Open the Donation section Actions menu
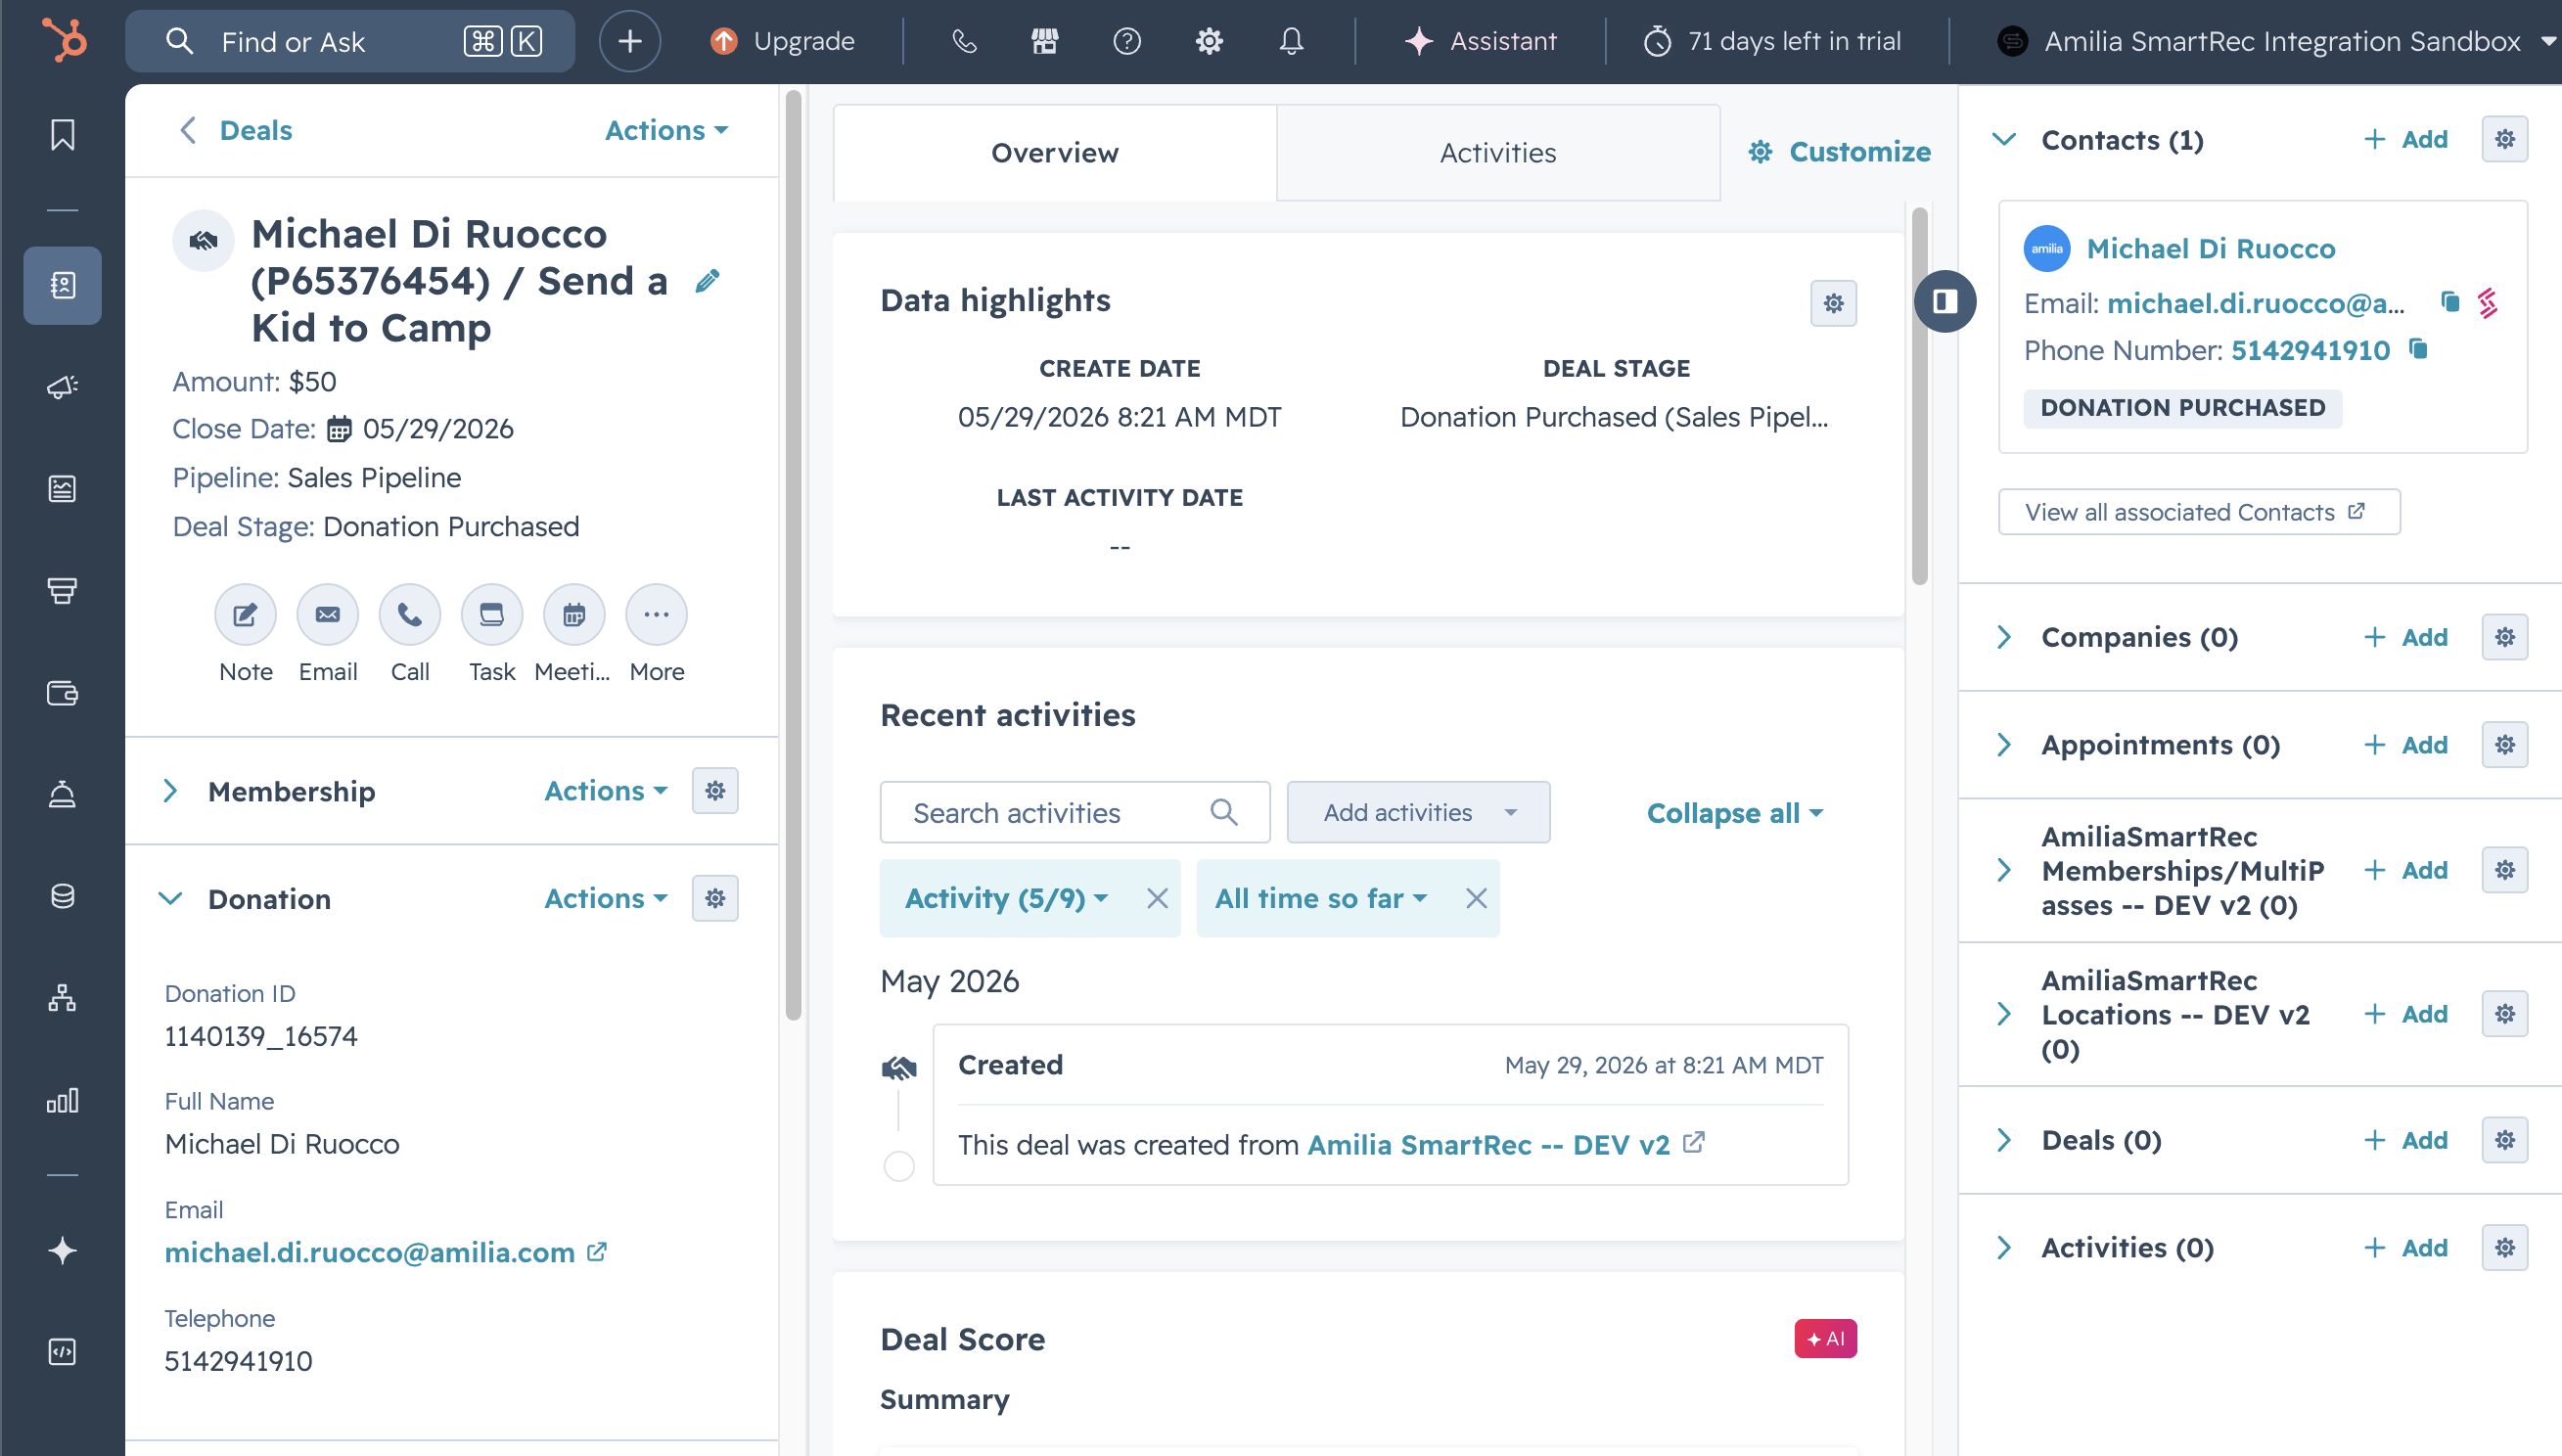This screenshot has width=2562, height=1456. (606, 898)
